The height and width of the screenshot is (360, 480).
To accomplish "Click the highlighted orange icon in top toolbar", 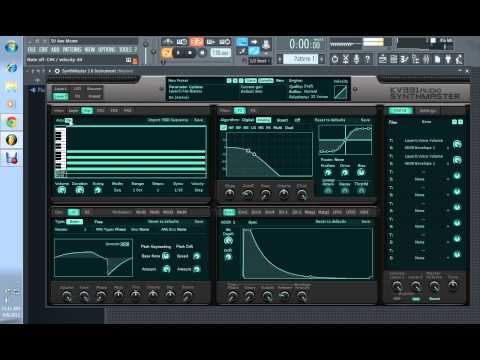I will [x=197, y=42].
